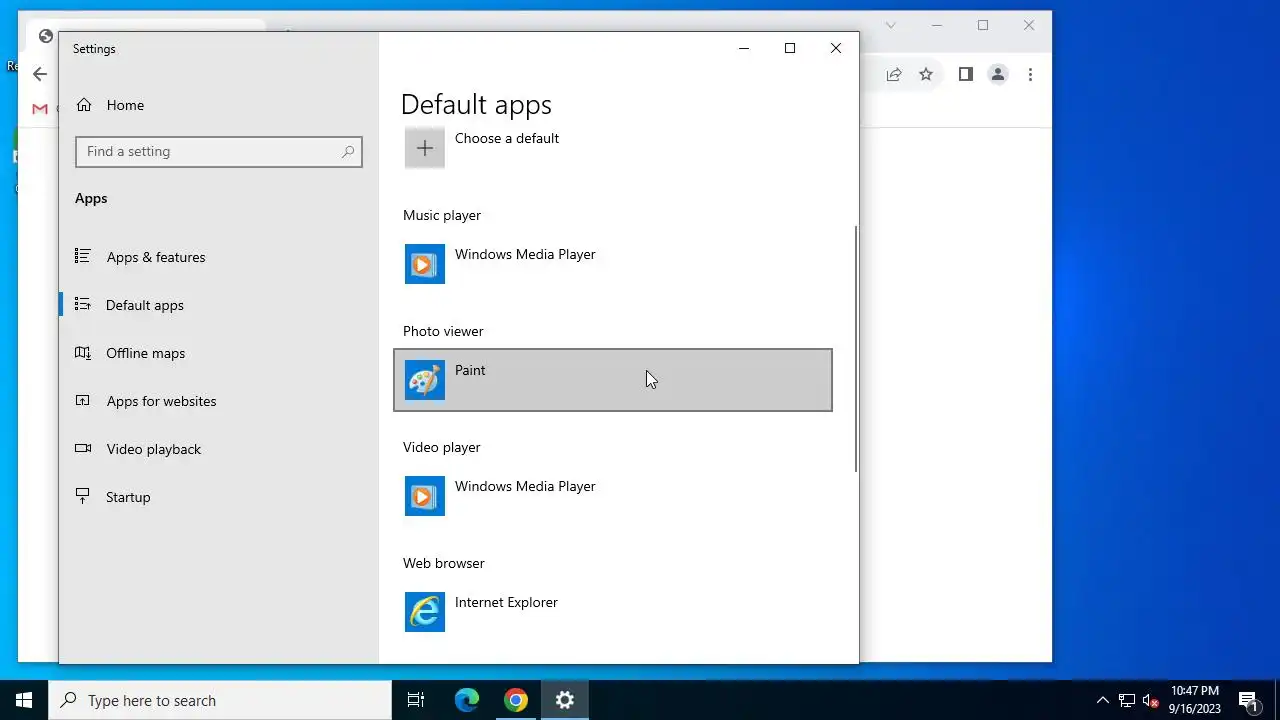The image size is (1280, 720).
Task: Open Chrome's three-dot menu
Action: tap(1030, 74)
